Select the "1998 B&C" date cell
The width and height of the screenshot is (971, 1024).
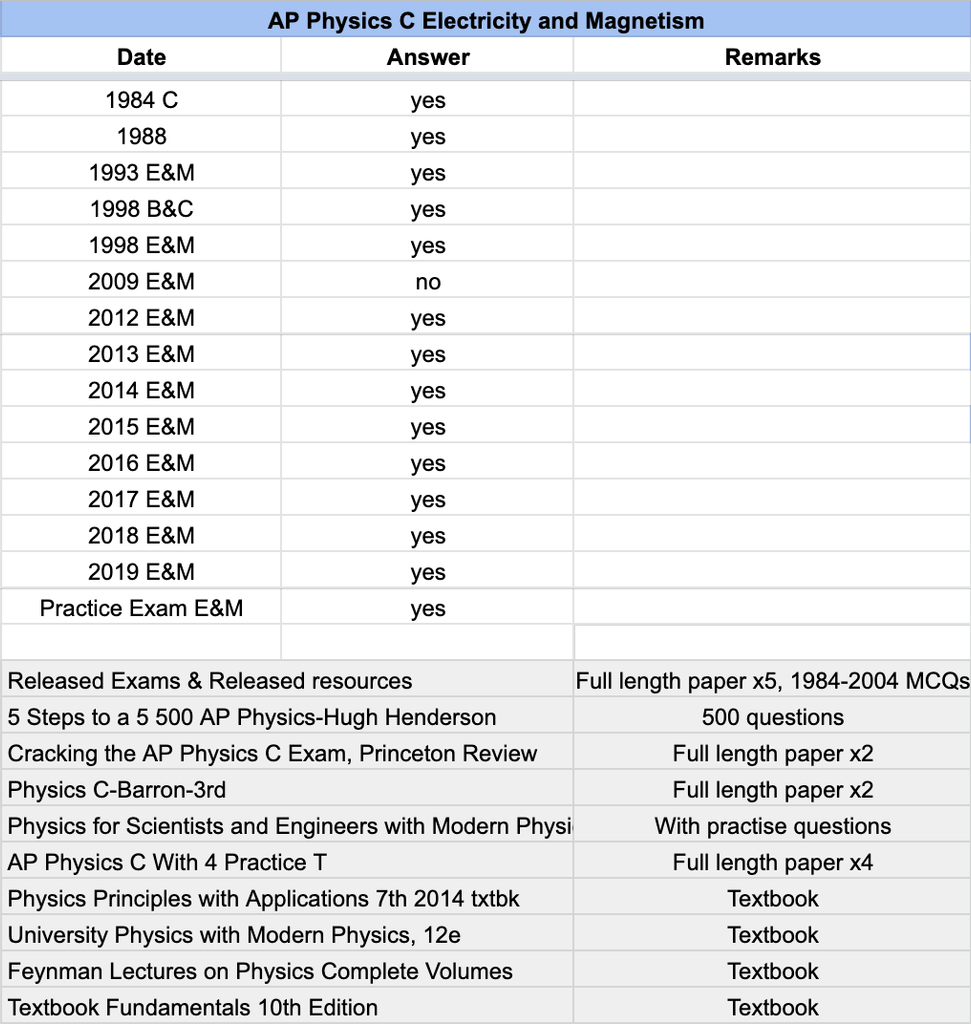pyautogui.click(x=141, y=209)
